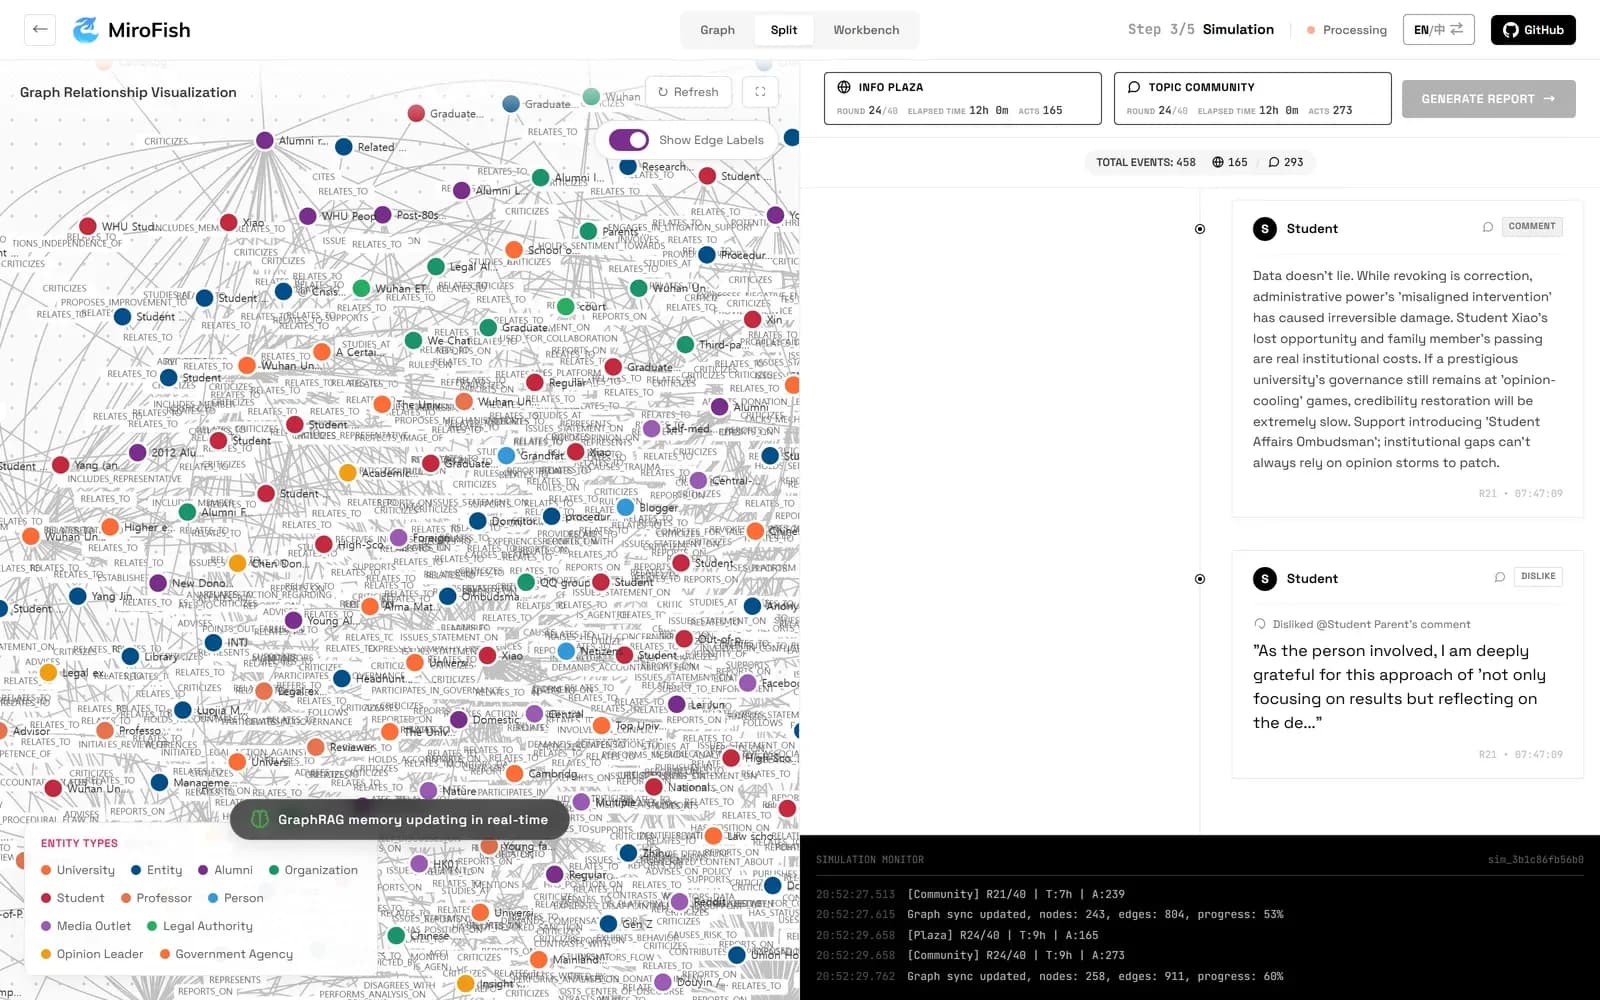1600x1000 pixels.
Task: Click the University legend color dot
Action: (46, 870)
